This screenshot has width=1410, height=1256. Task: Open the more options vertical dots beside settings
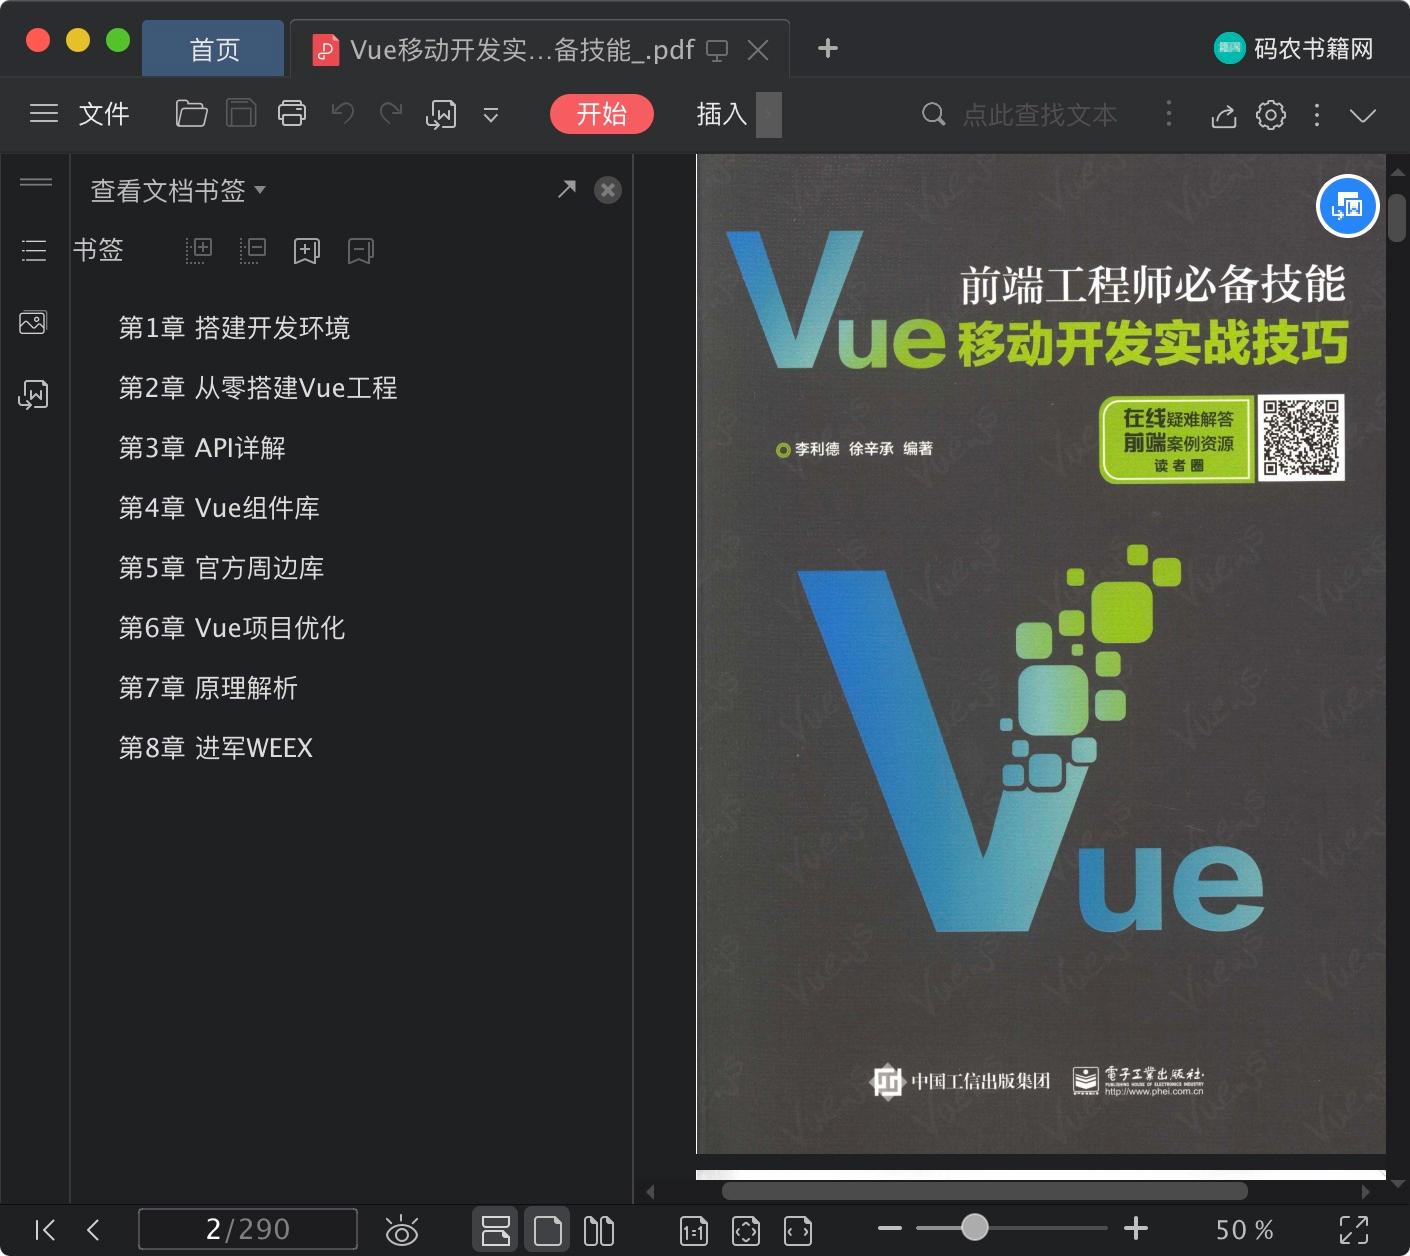[1317, 115]
